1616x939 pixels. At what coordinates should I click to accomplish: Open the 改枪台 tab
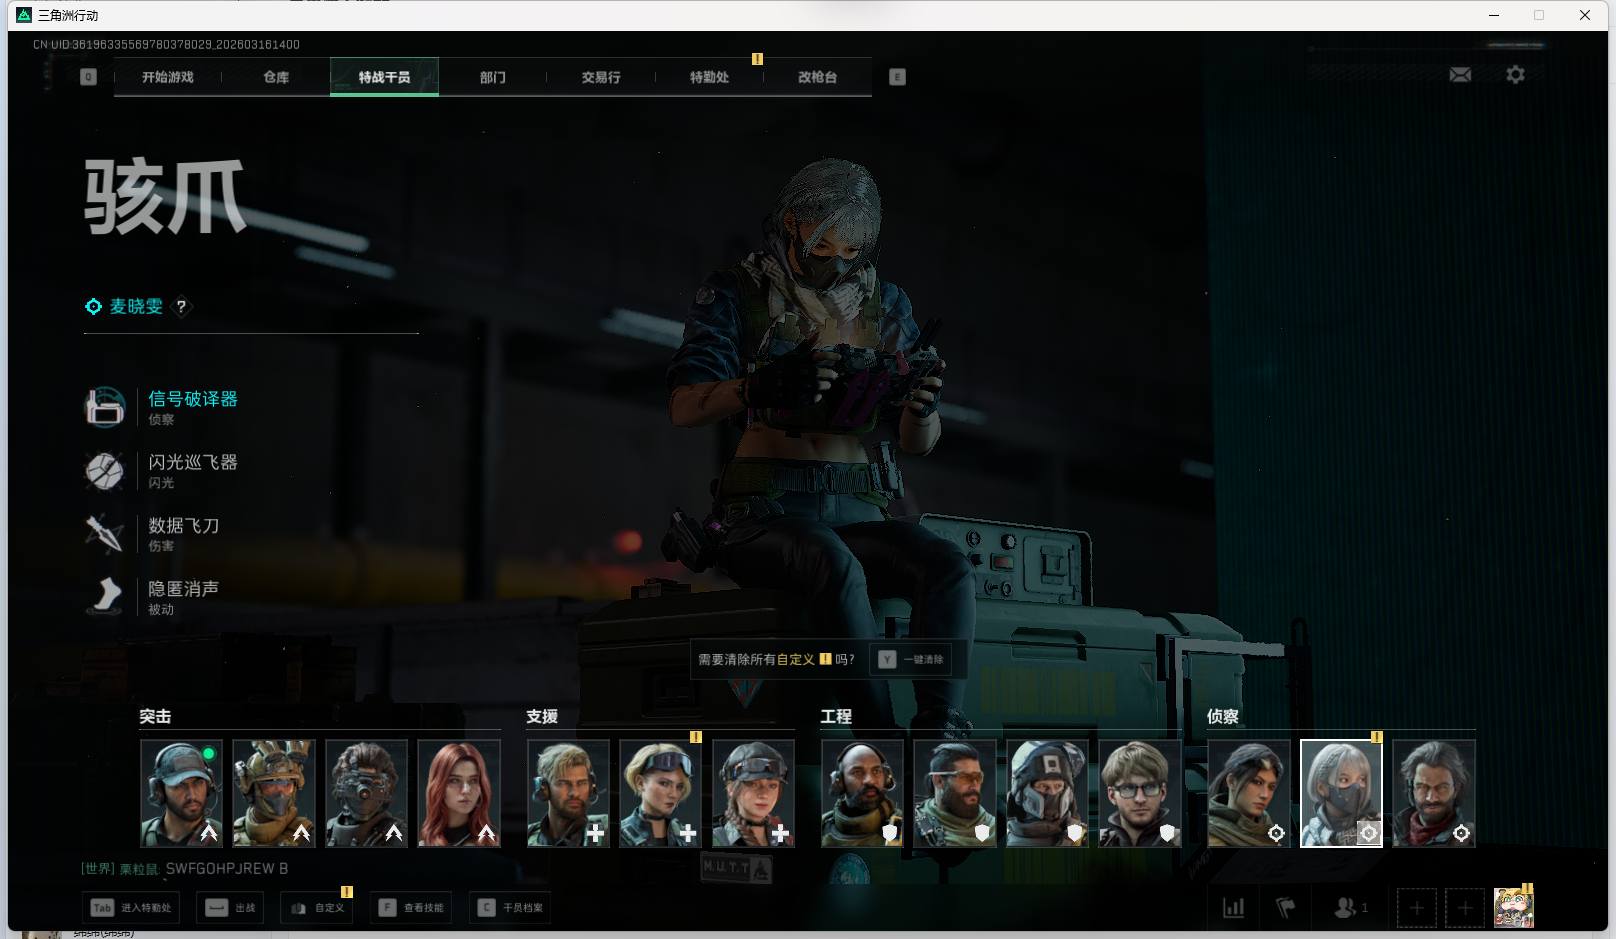coord(817,77)
